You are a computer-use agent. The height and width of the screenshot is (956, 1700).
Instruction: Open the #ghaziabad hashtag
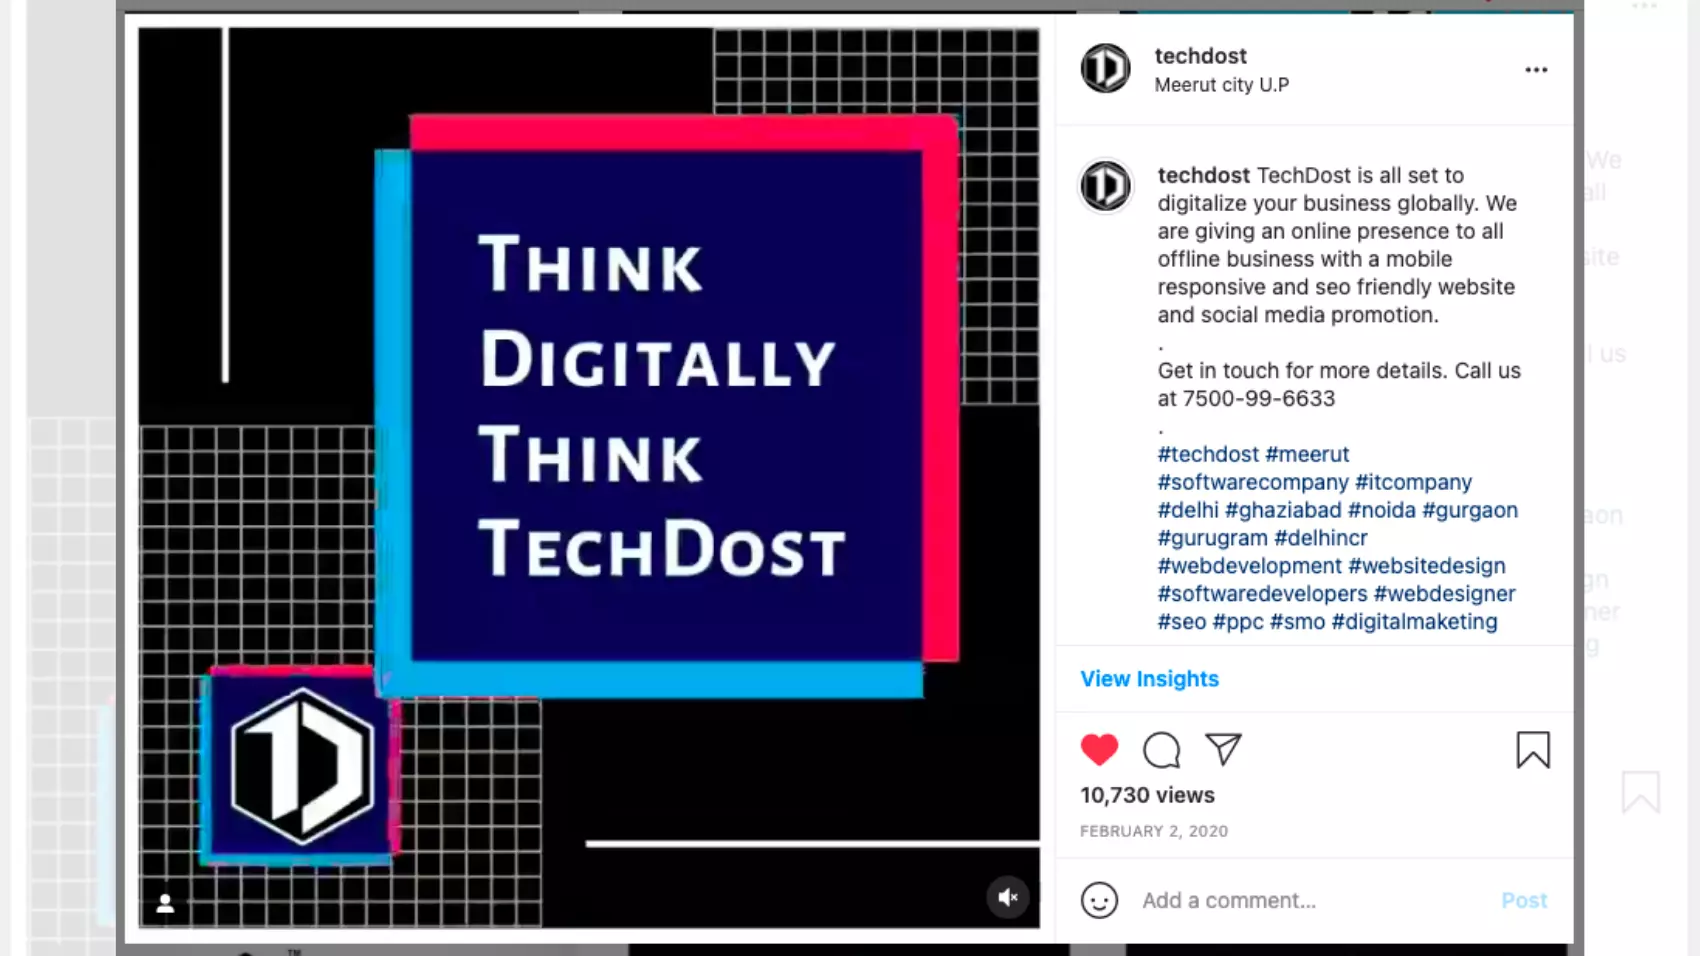(x=1283, y=510)
